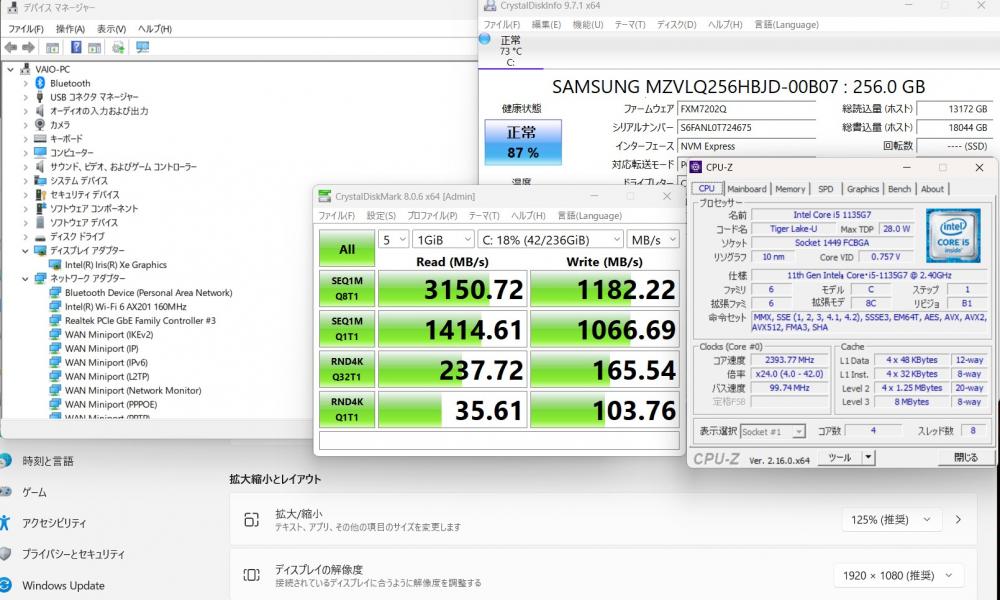Click the back arrow in Device Manager toolbar
Screen dimensions: 1000x600
pos(11,47)
